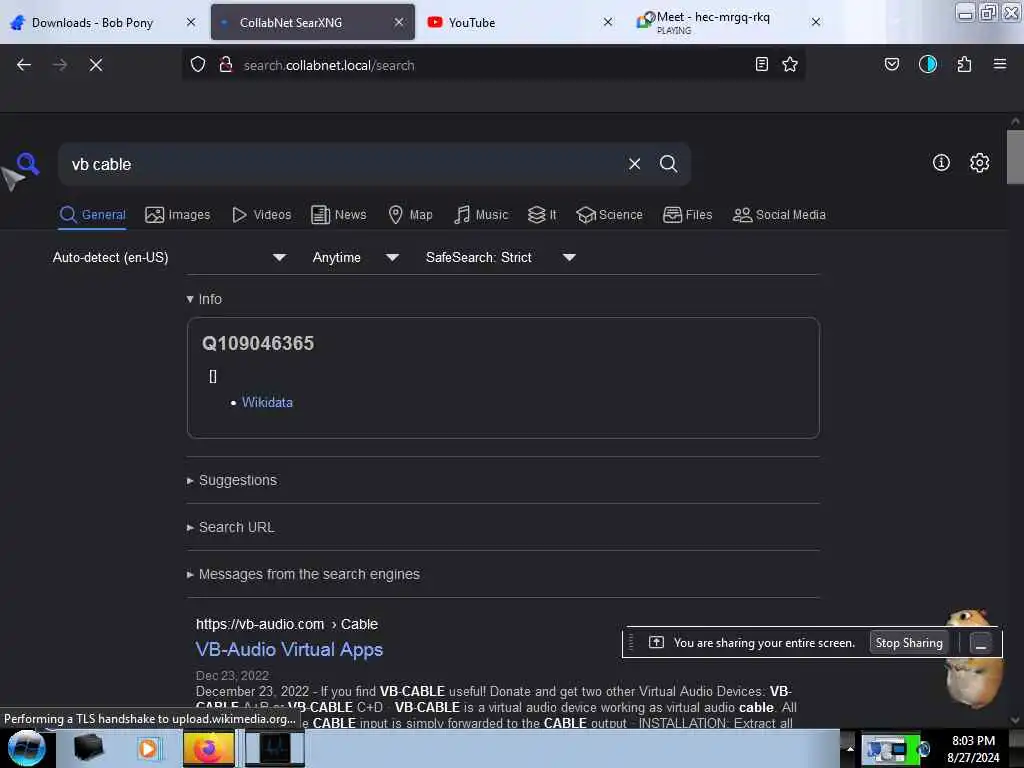Open the Anytime time range dropdown
1024x768 pixels.
pos(355,257)
